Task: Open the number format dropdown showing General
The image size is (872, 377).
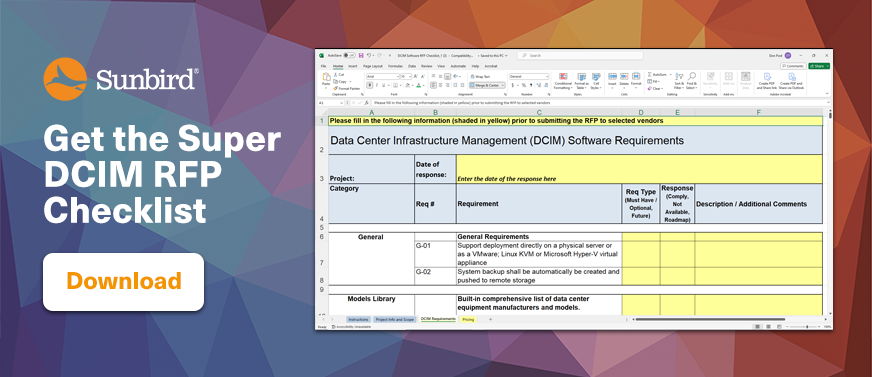Action: coord(529,76)
